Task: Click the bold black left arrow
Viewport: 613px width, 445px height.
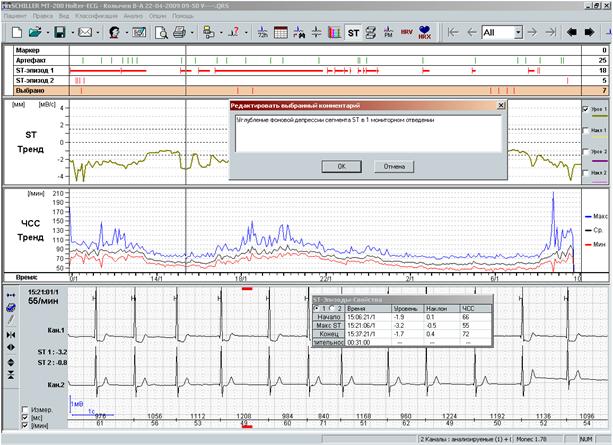Action: [572, 32]
